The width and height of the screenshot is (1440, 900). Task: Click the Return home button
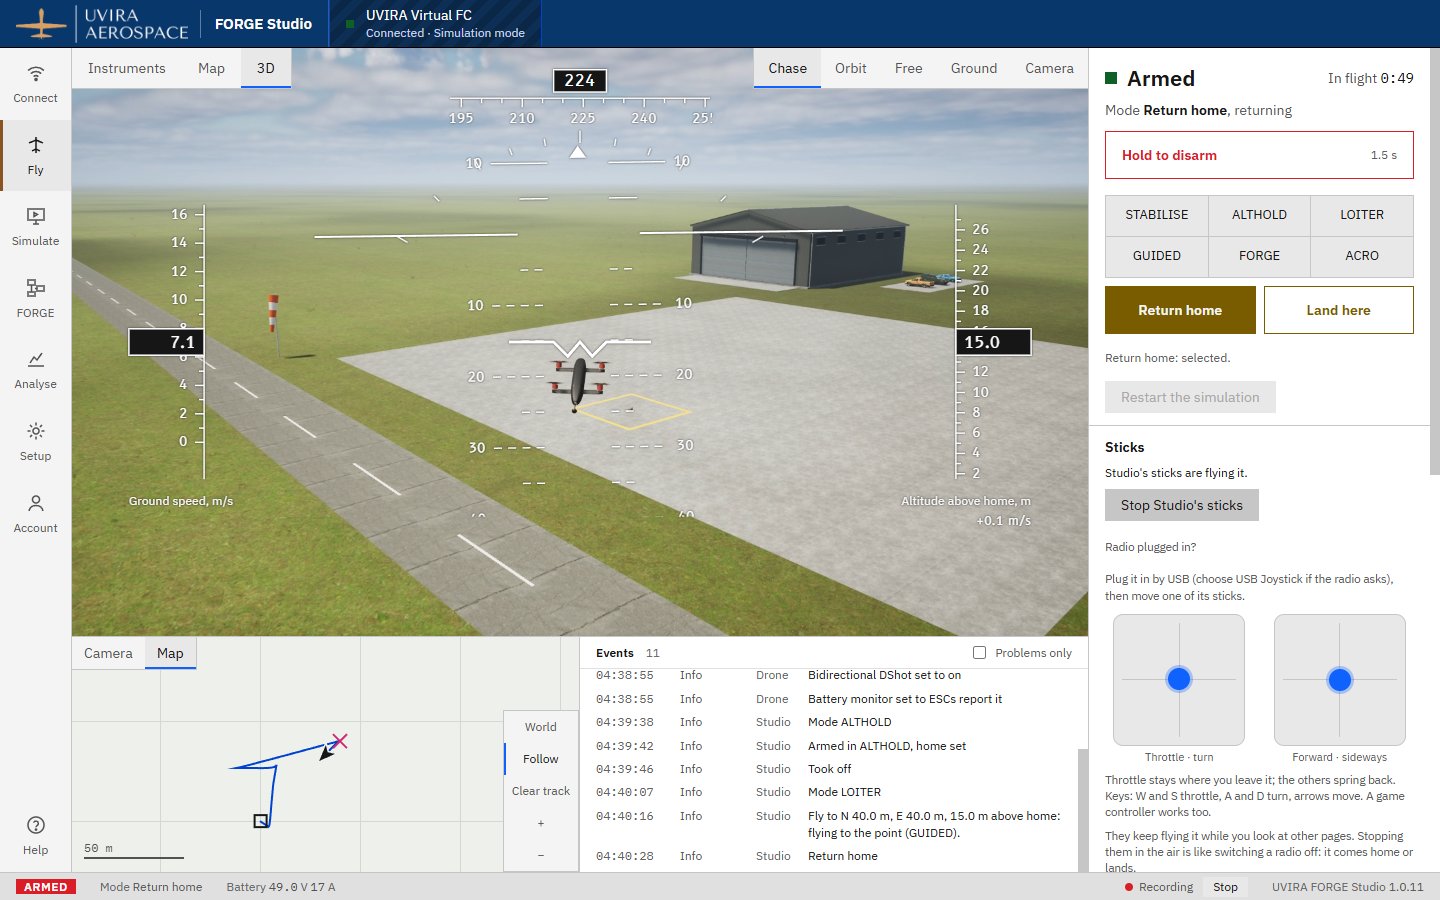pos(1180,310)
